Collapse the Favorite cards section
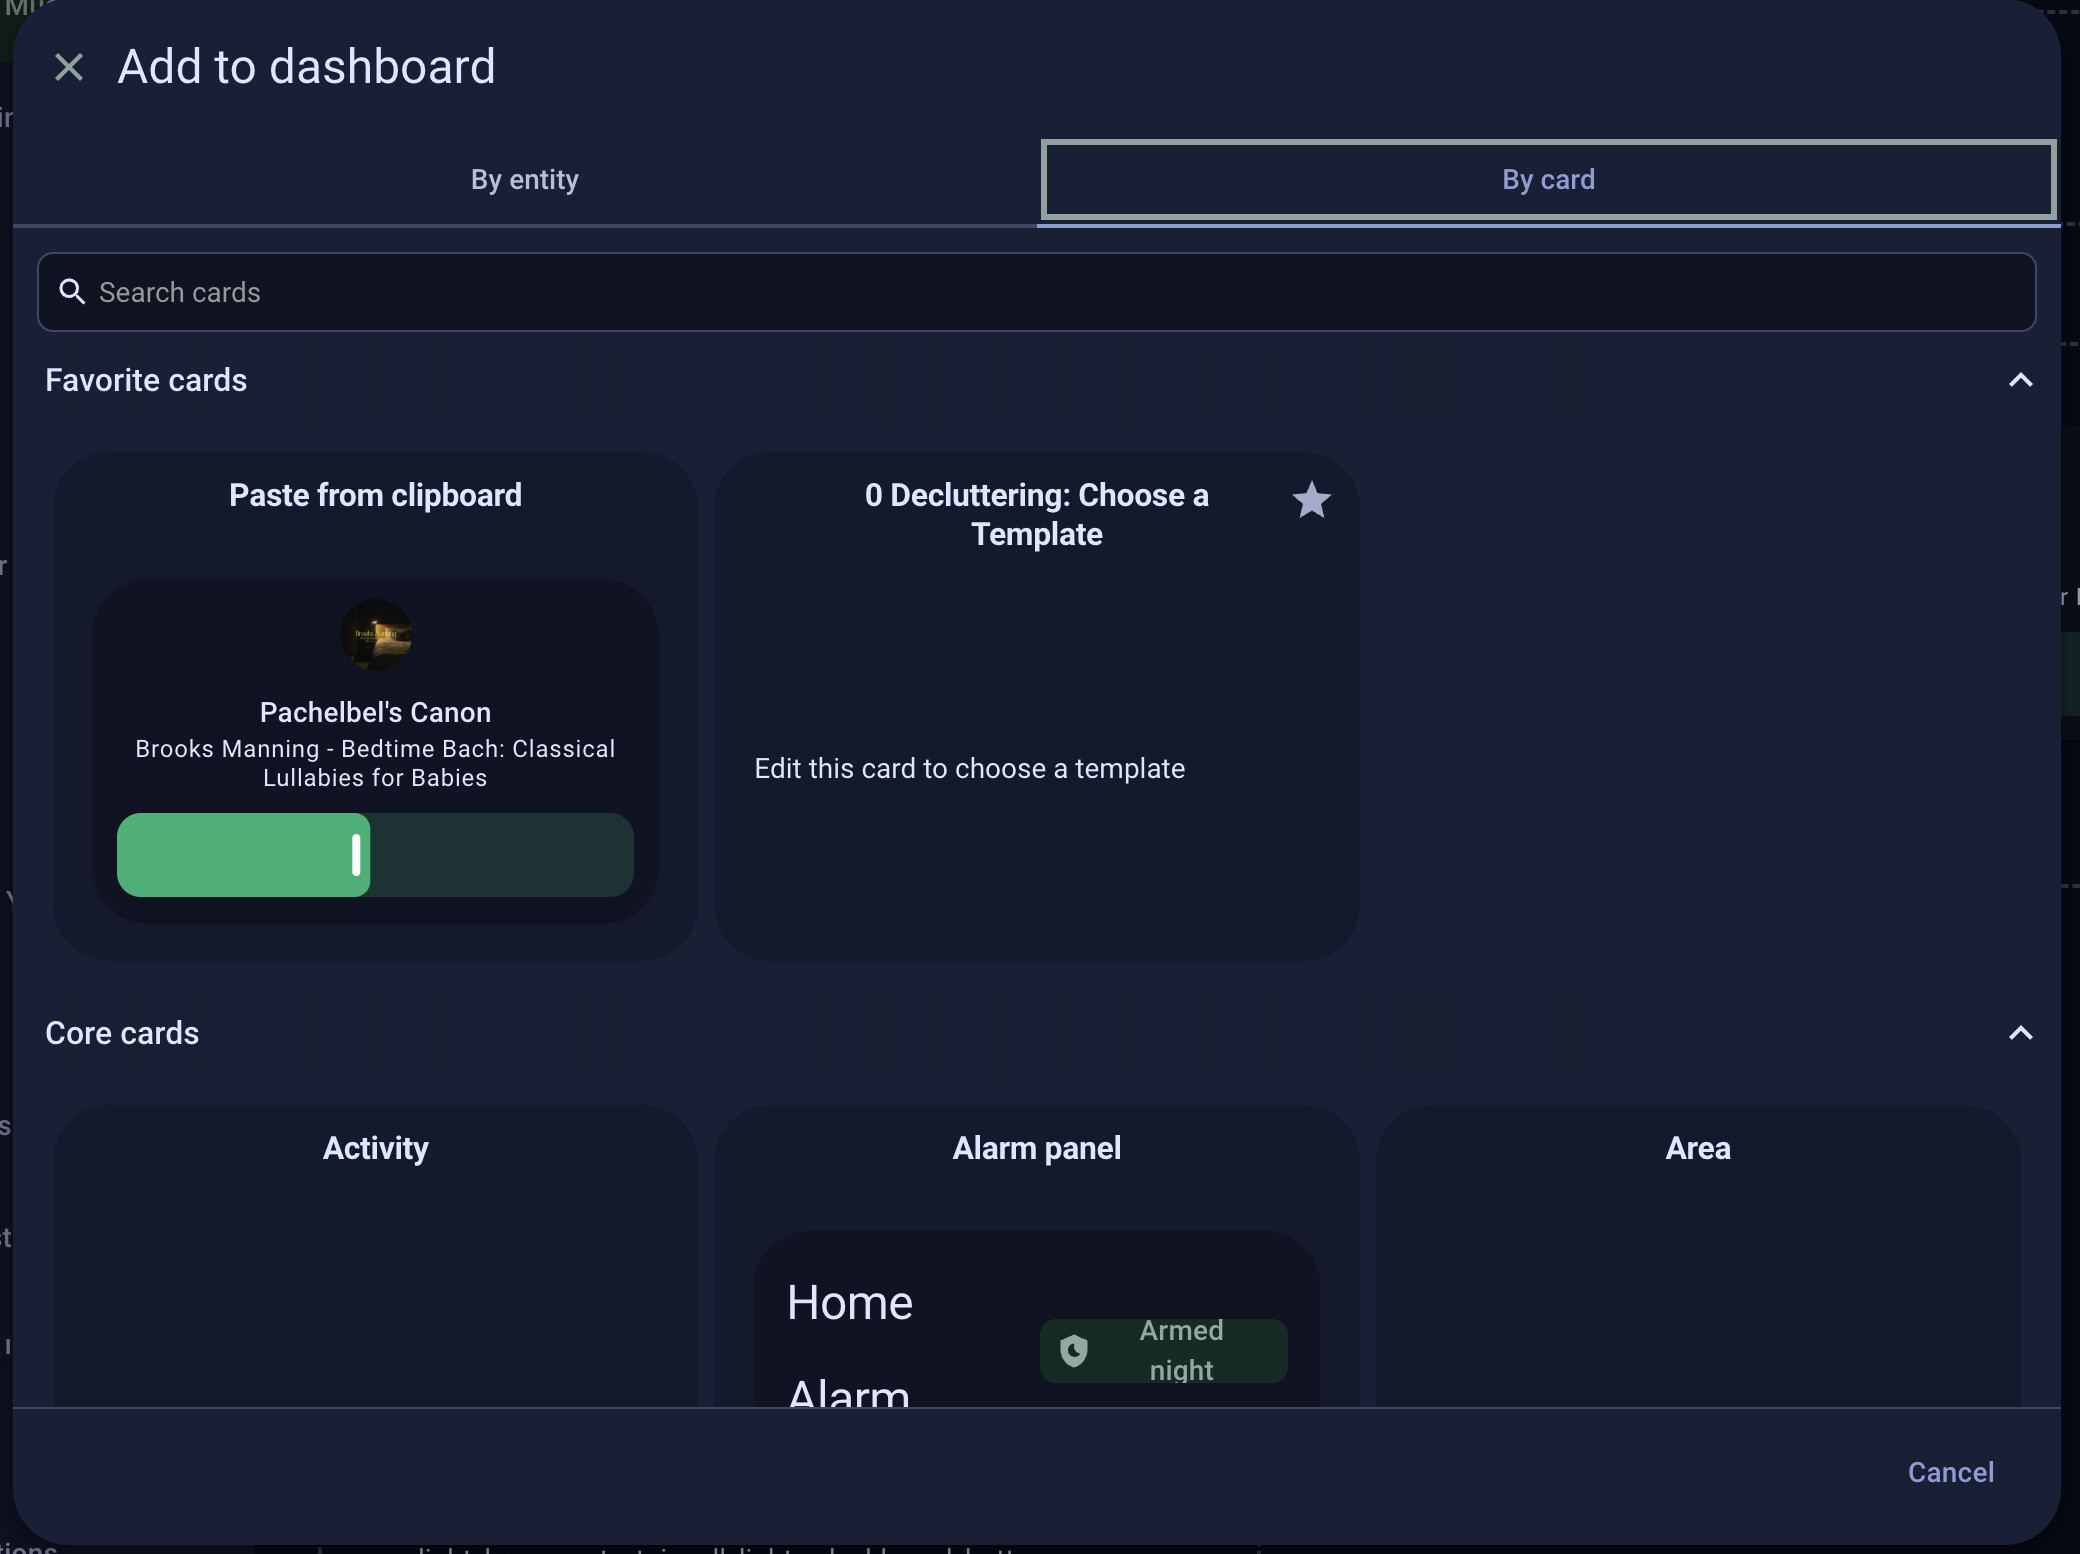 [x=2020, y=380]
